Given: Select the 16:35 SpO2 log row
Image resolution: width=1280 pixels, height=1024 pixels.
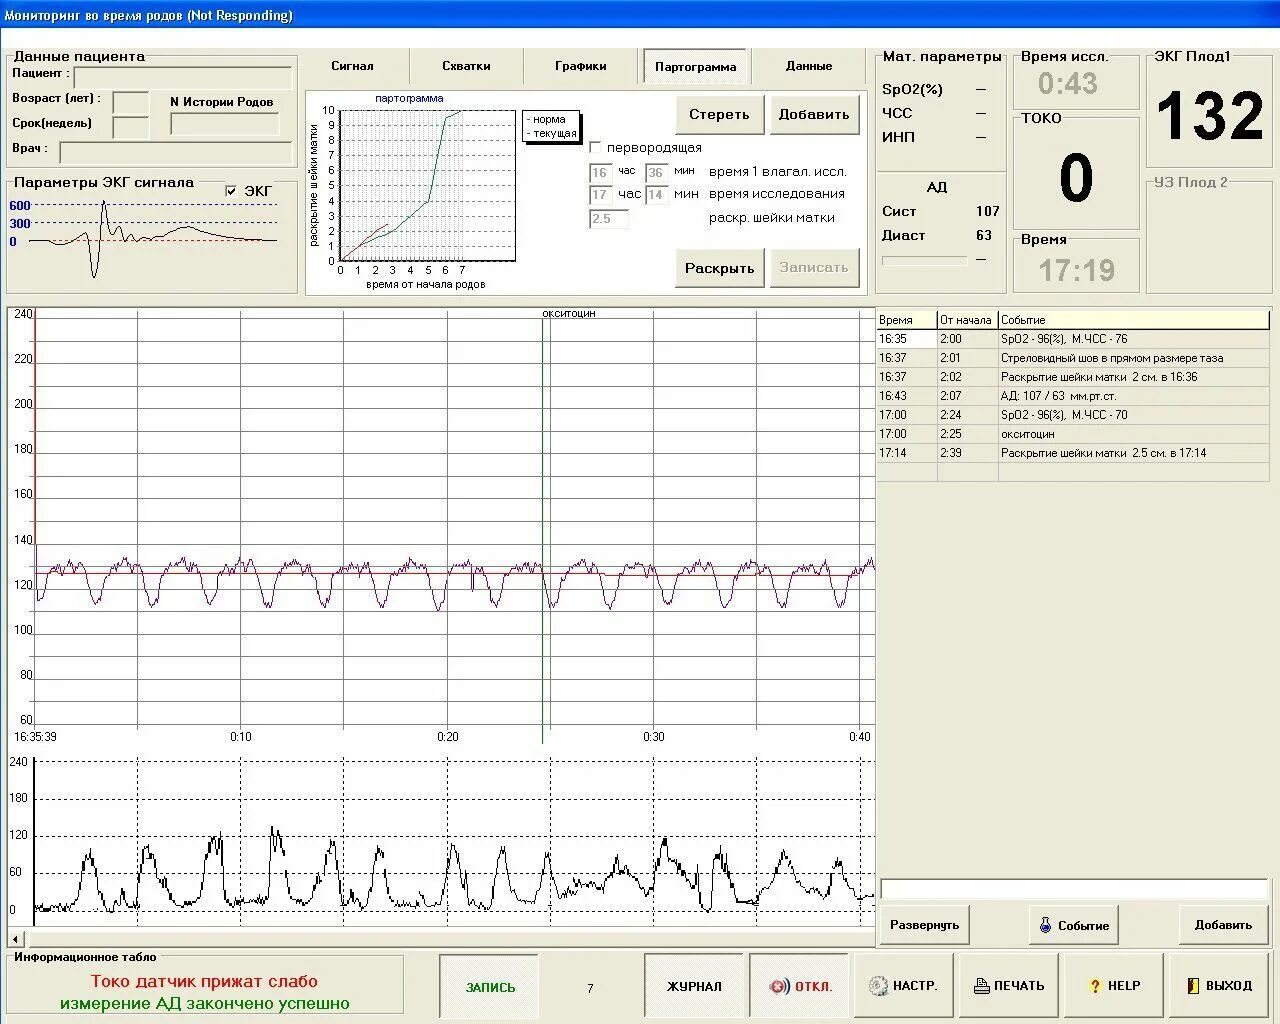Looking at the screenshot, I should coord(1073,339).
